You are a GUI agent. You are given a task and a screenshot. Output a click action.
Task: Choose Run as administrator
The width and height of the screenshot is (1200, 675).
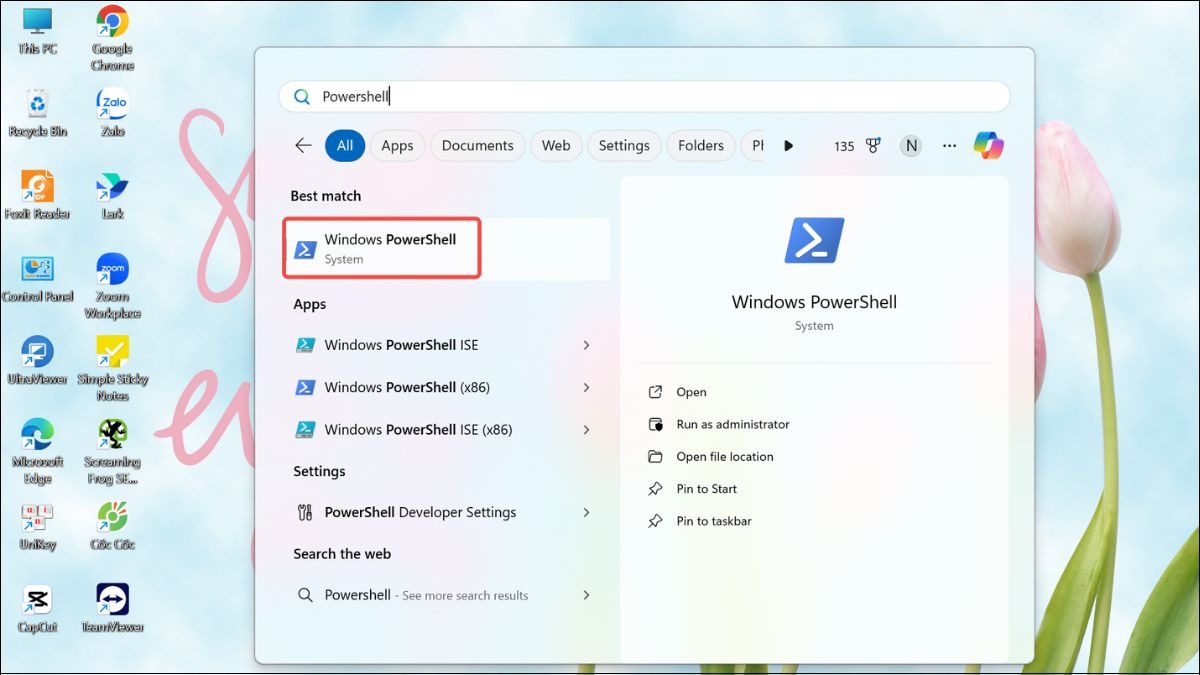[719, 424]
